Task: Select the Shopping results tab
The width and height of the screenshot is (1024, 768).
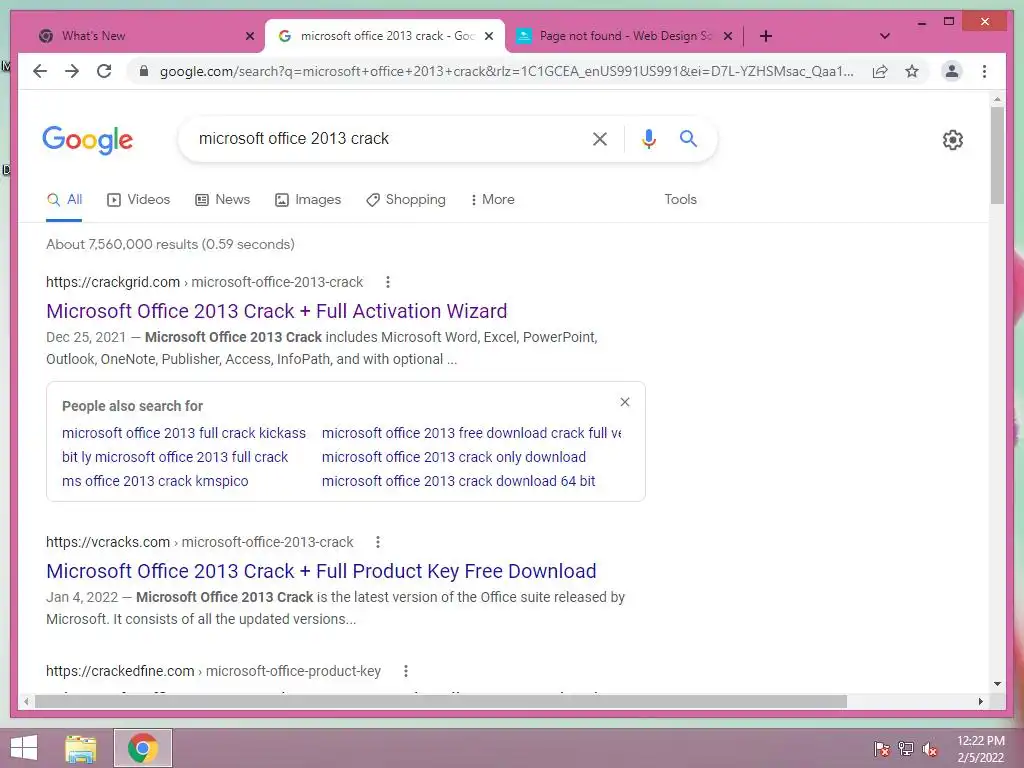Action: pos(406,200)
